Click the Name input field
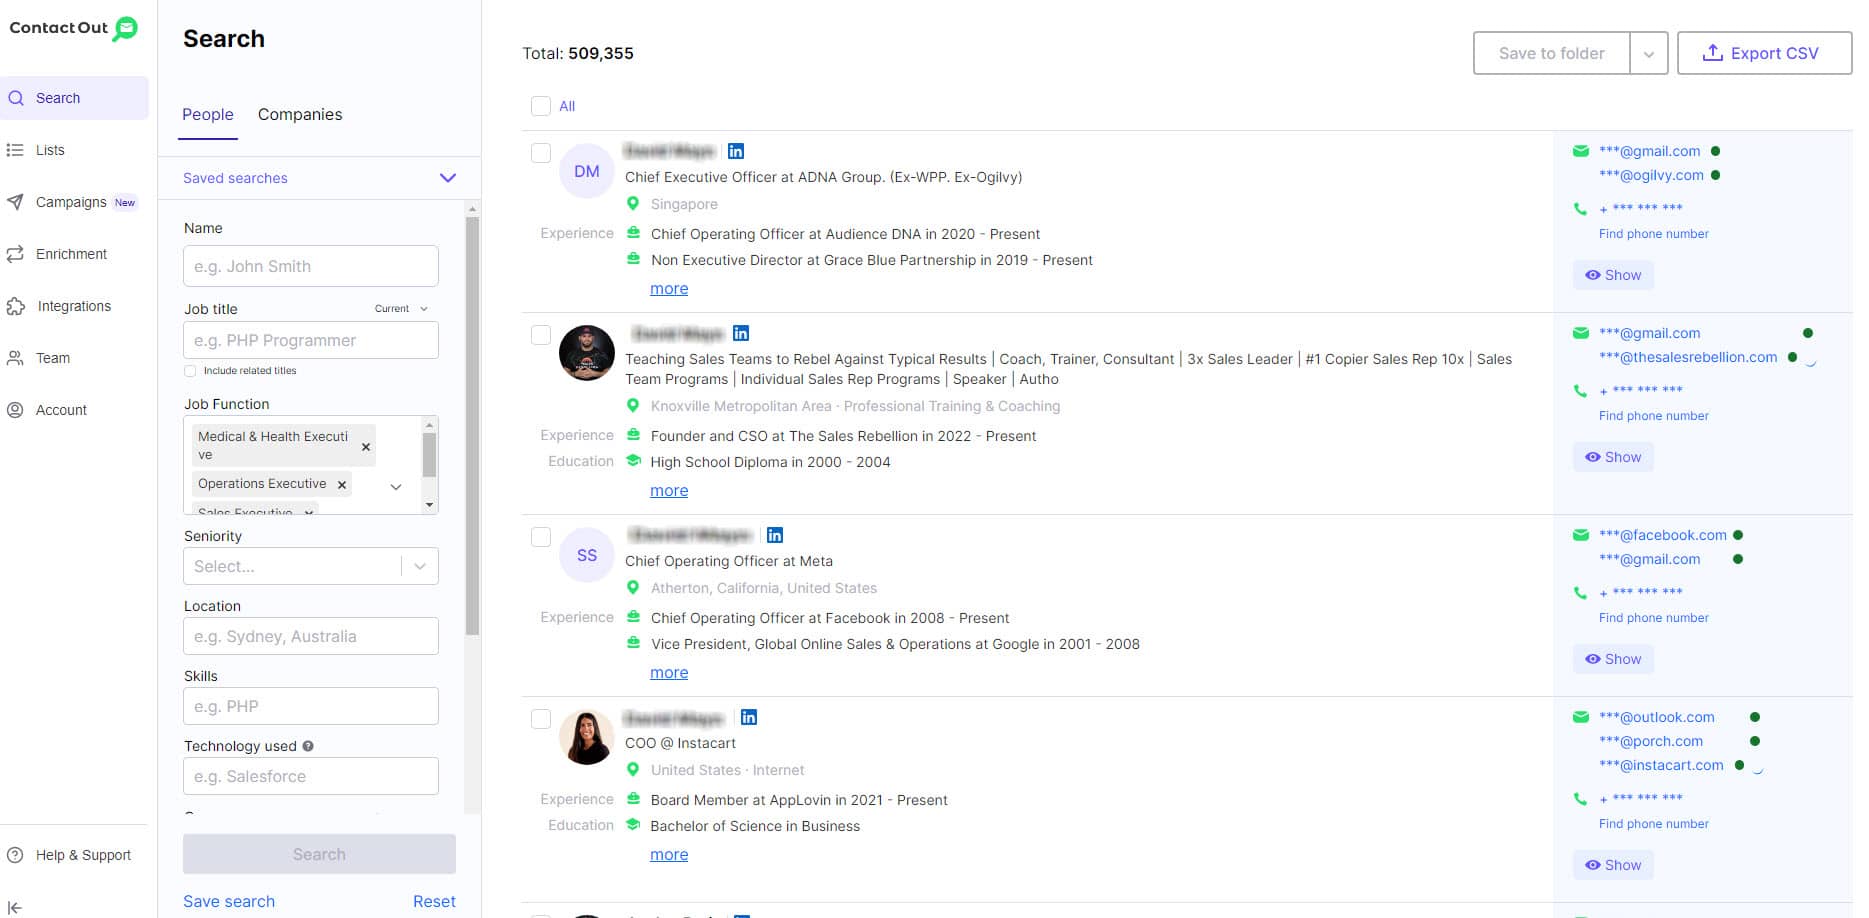 pos(311,266)
